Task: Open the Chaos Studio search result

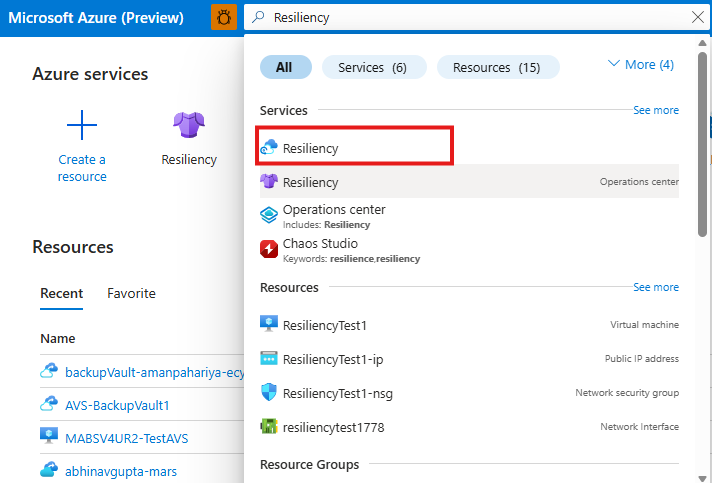Action: [x=320, y=243]
